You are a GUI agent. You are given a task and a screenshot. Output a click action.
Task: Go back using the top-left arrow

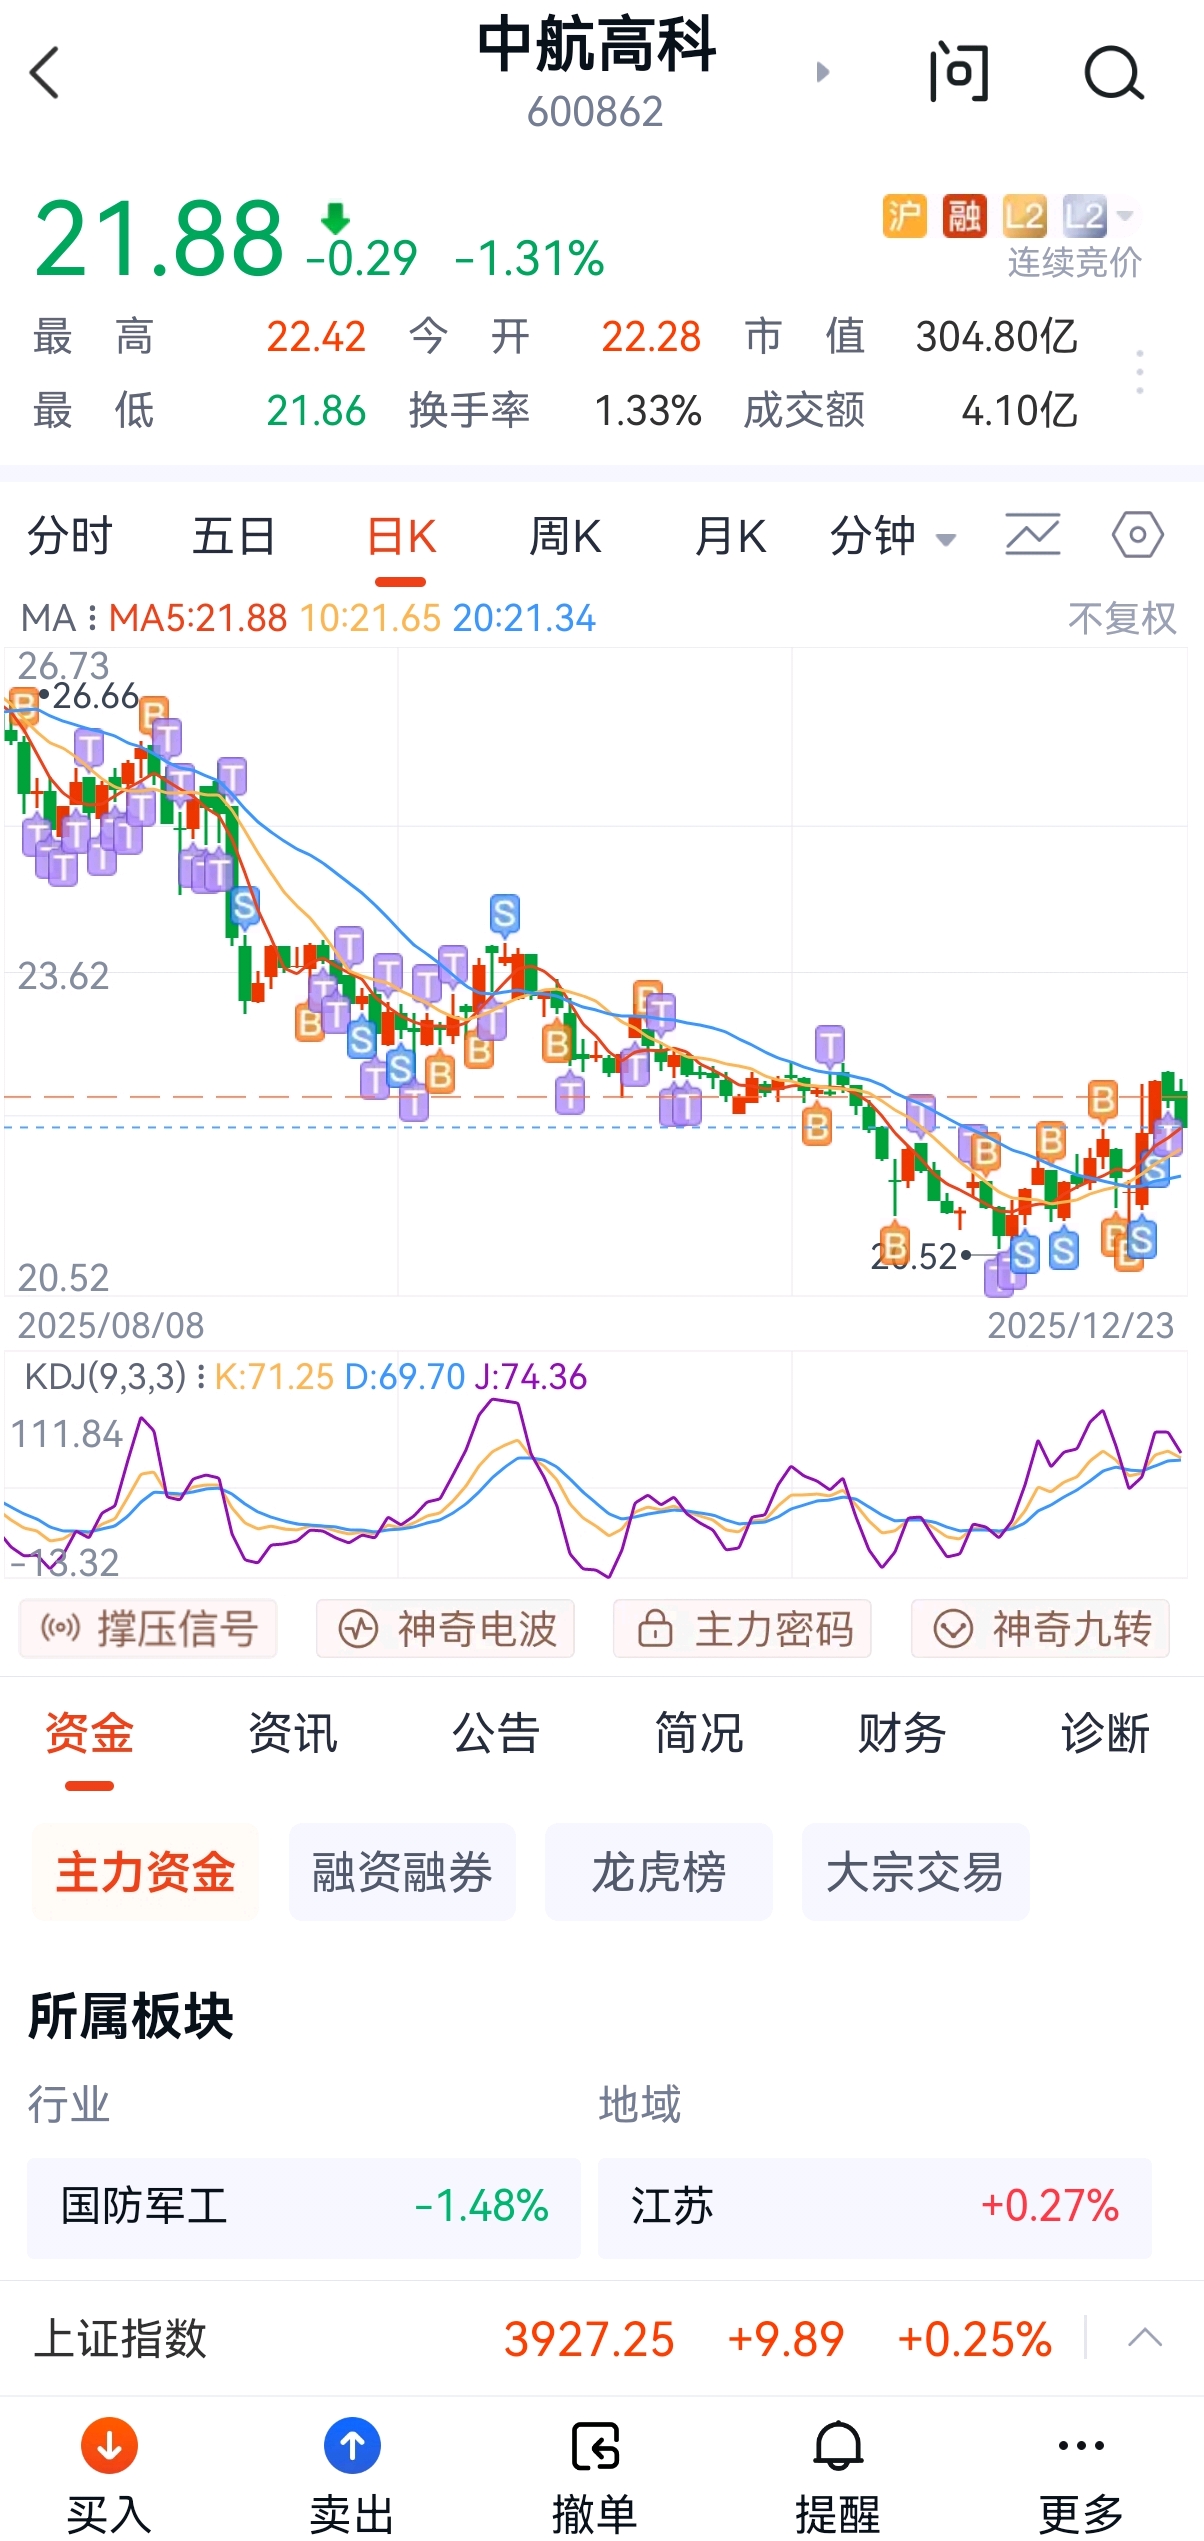tap(45, 73)
